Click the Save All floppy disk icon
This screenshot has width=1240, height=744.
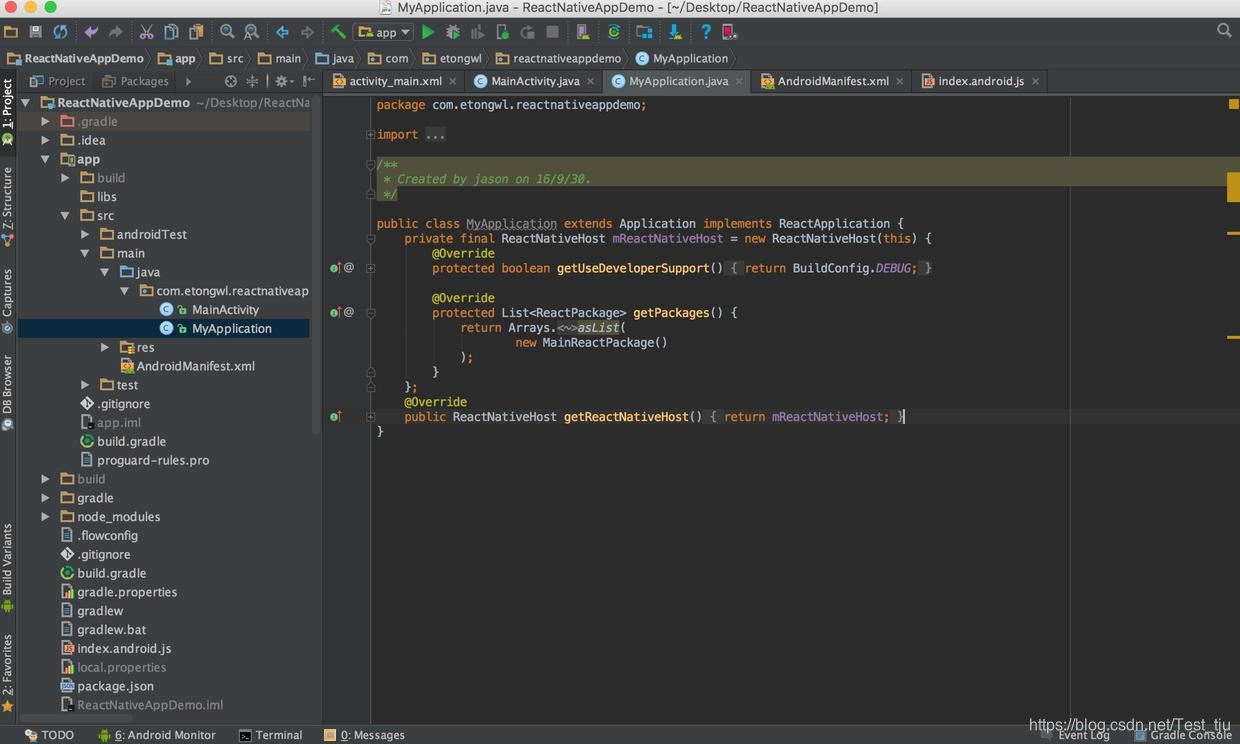tap(35, 32)
